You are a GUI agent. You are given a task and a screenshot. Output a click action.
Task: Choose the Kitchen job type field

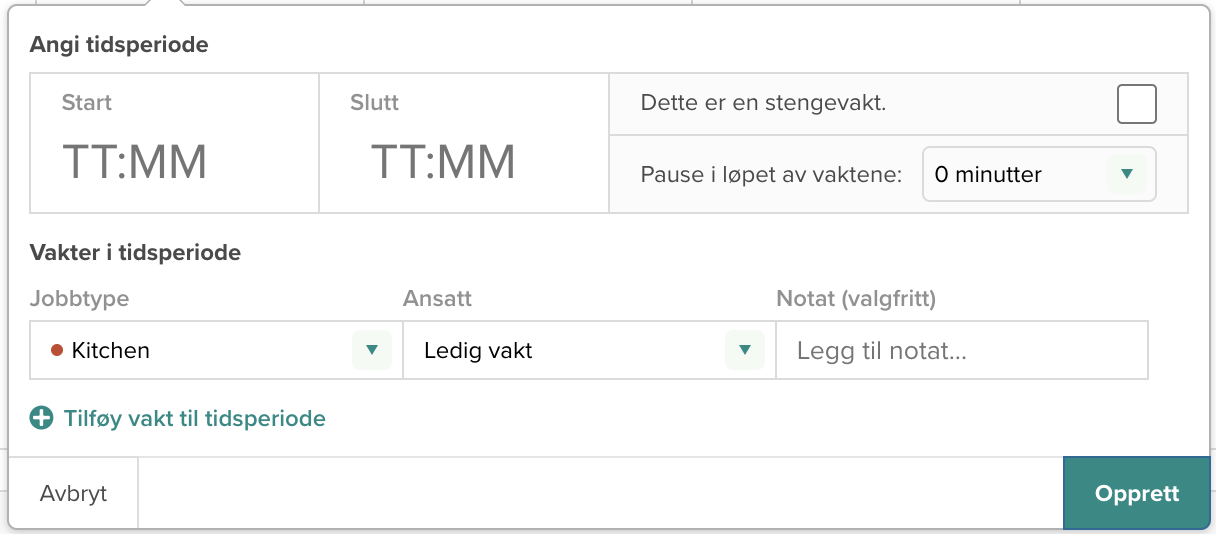[x=216, y=350]
